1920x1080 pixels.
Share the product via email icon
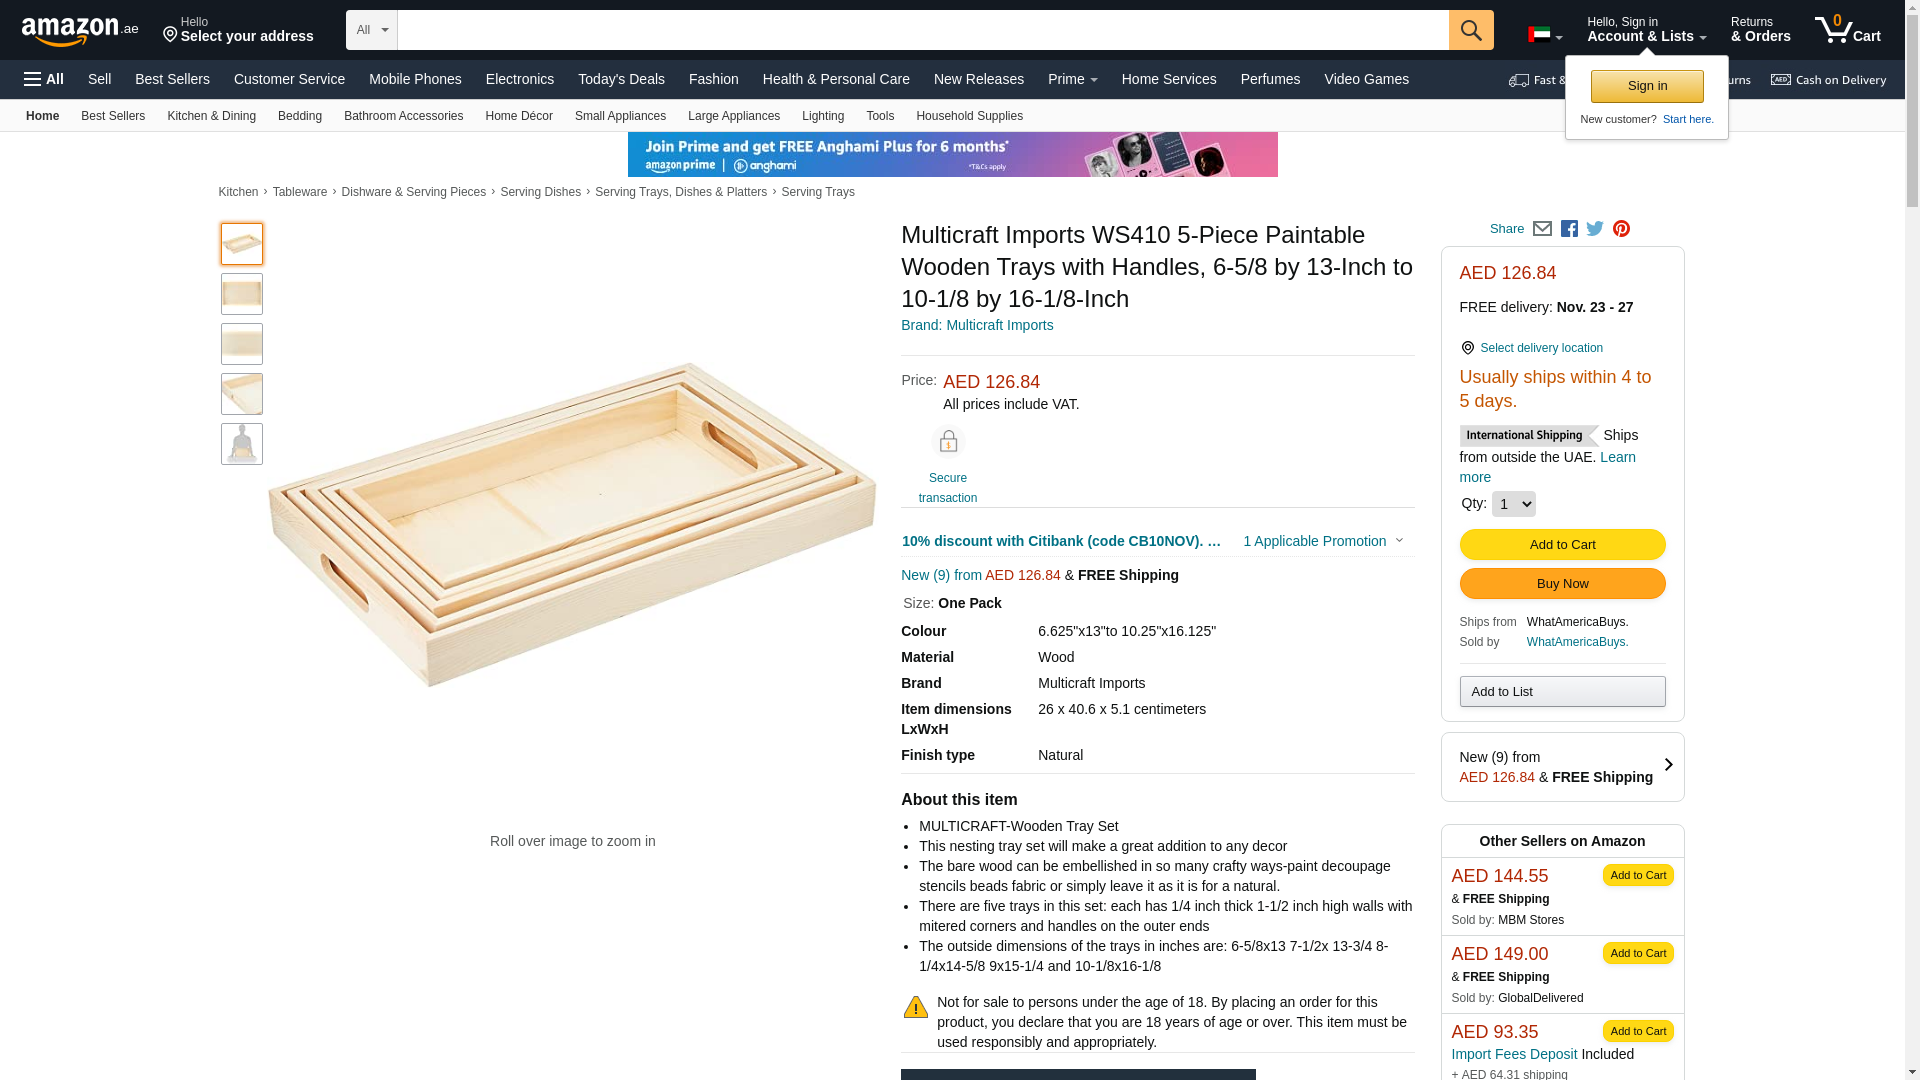tap(1542, 229)
